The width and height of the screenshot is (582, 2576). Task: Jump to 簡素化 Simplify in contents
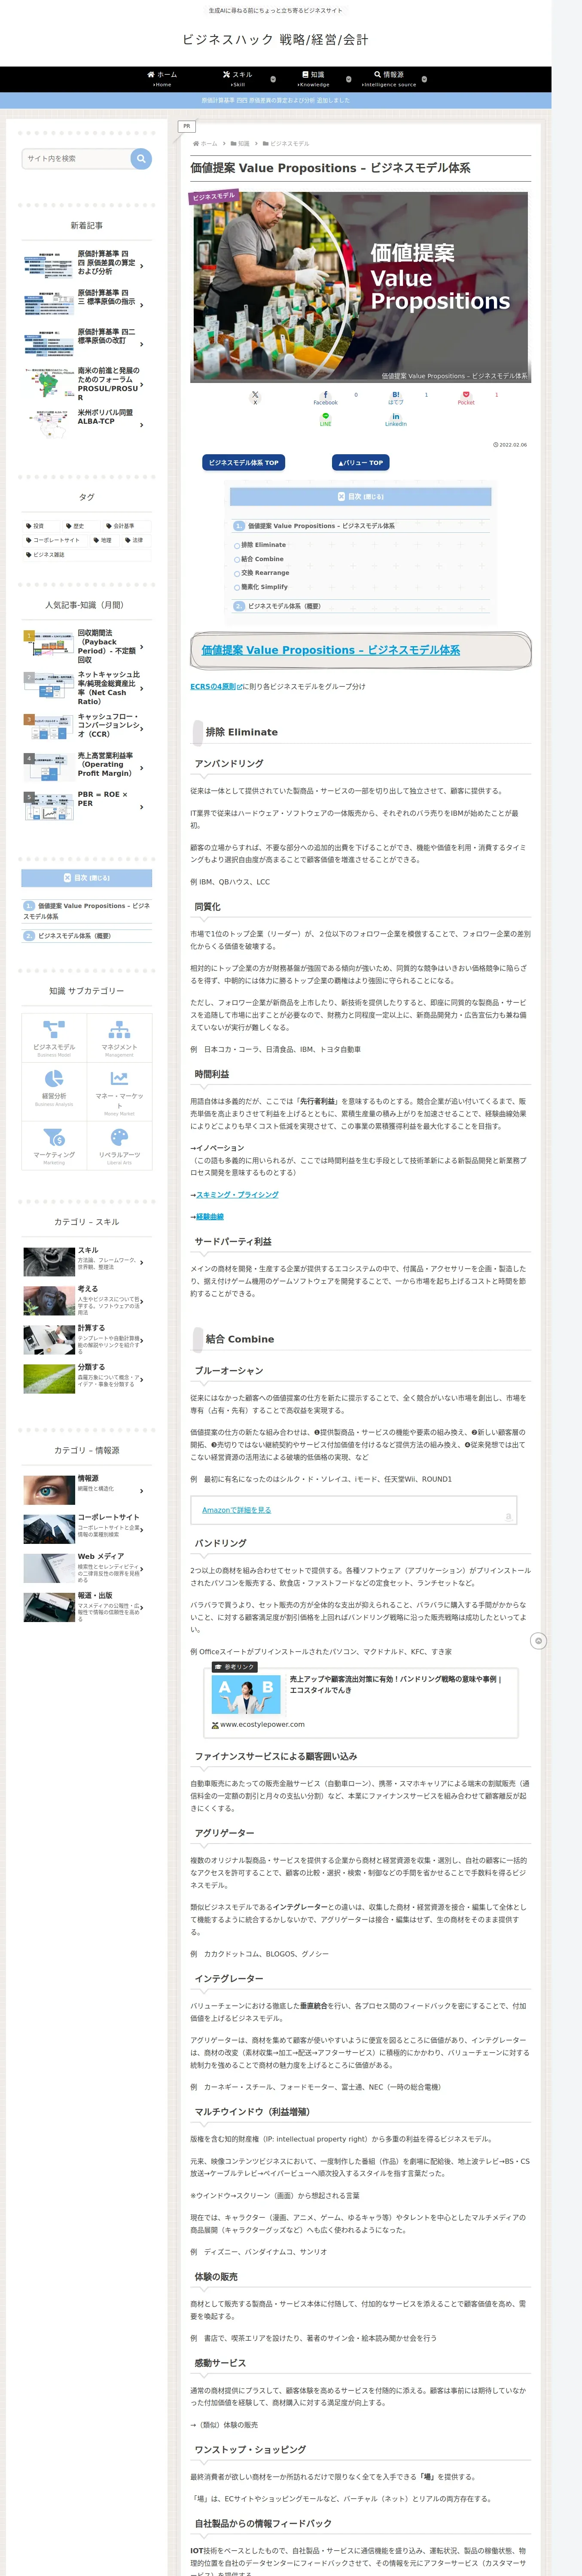click(x=264, y=587)
